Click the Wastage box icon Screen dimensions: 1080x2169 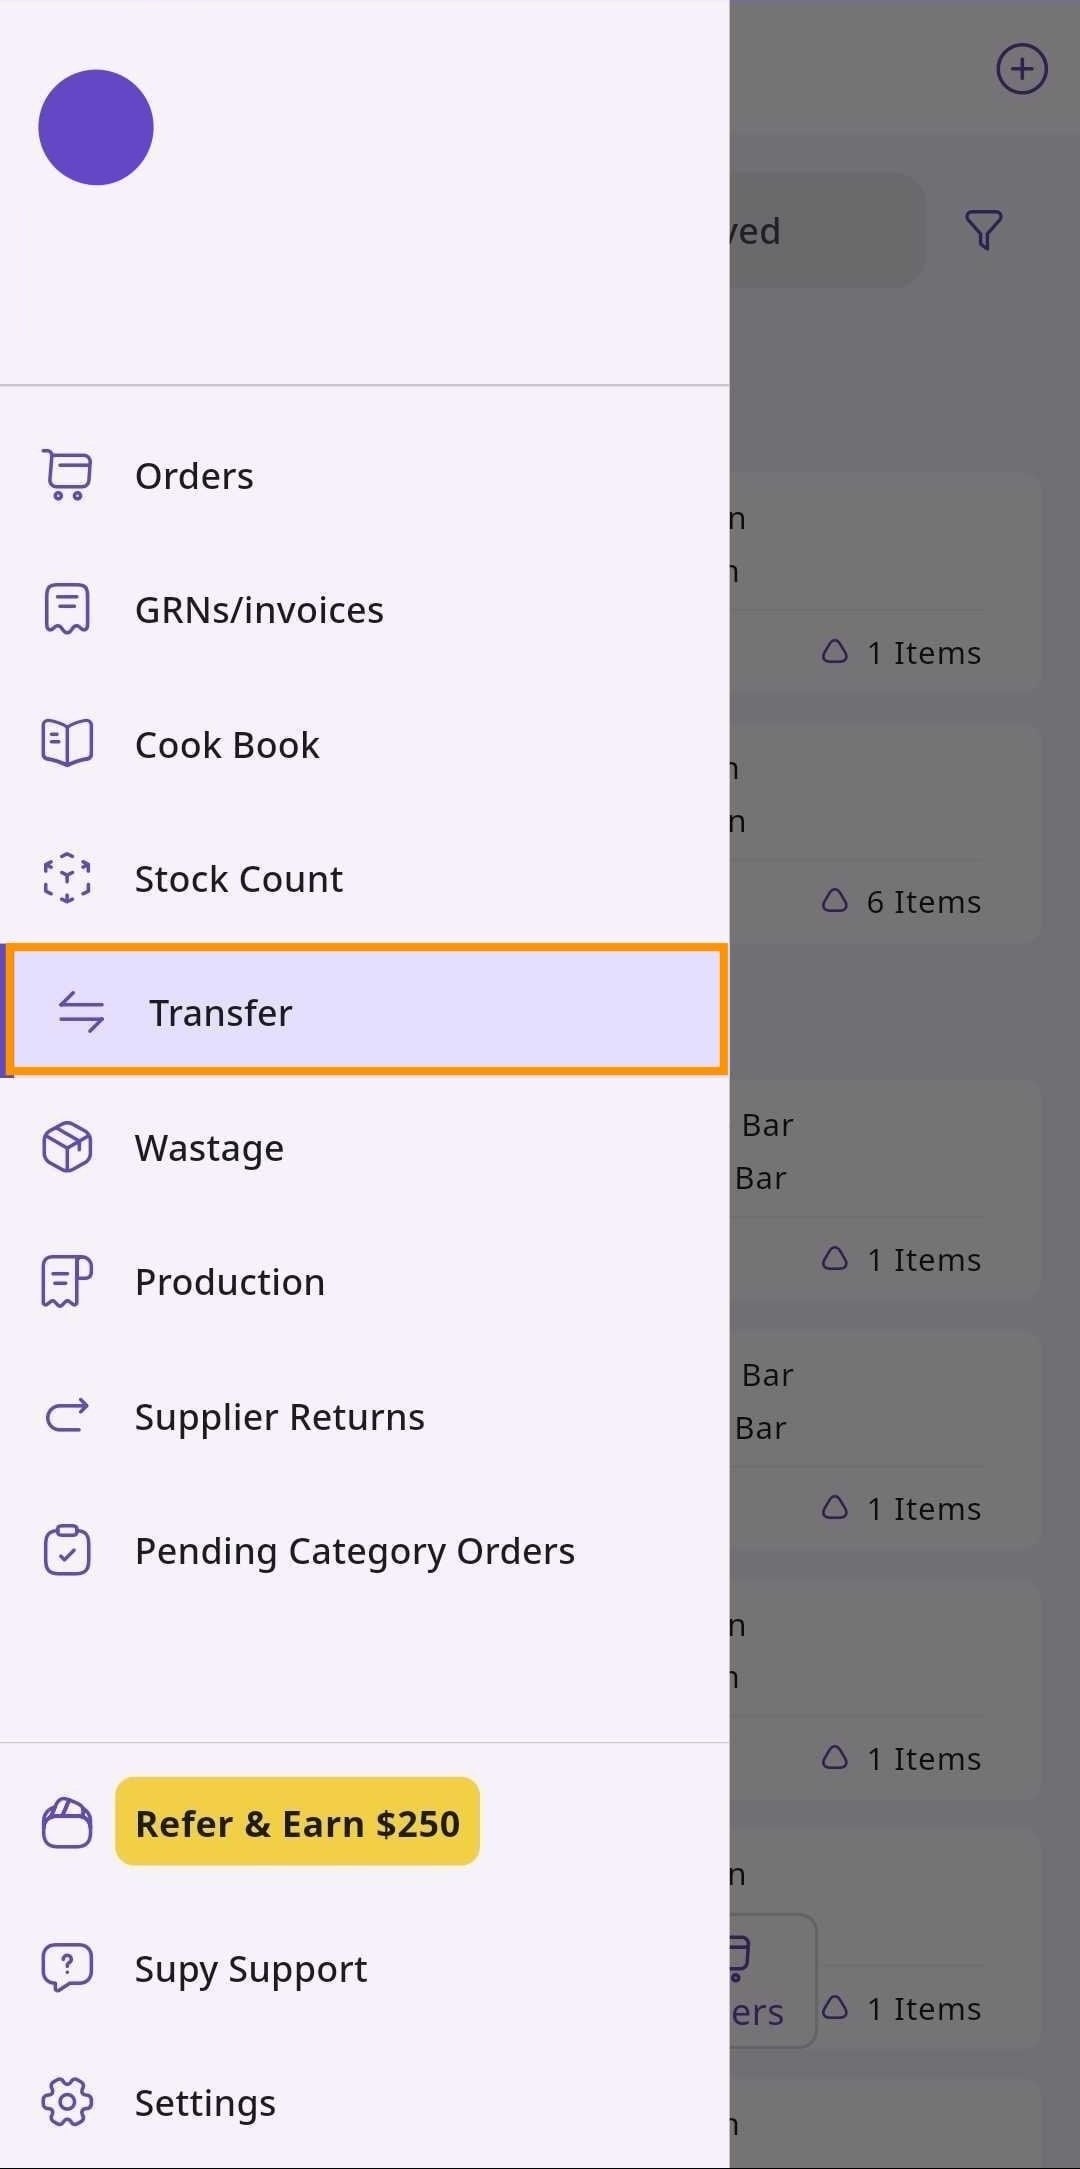pos(67,1147)
